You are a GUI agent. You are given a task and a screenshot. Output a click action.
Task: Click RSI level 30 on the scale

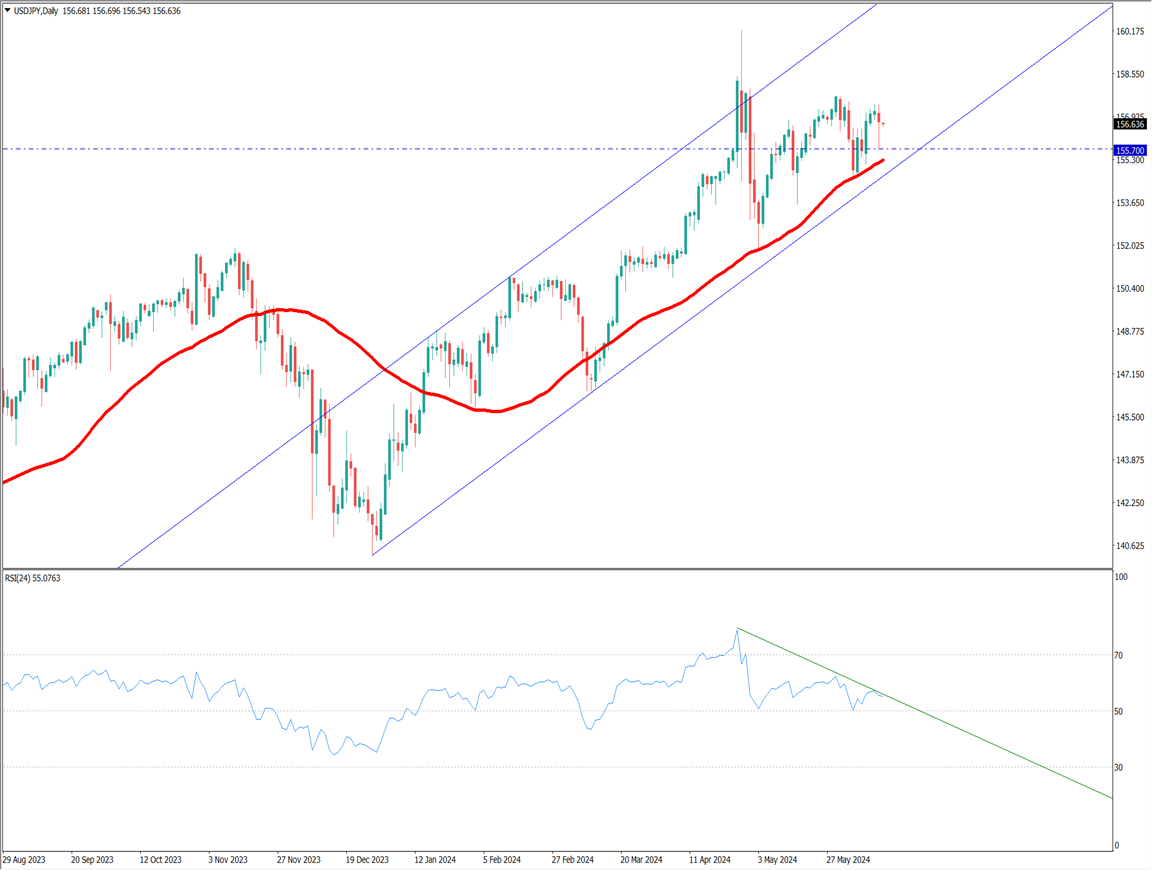pos(1121,767)
